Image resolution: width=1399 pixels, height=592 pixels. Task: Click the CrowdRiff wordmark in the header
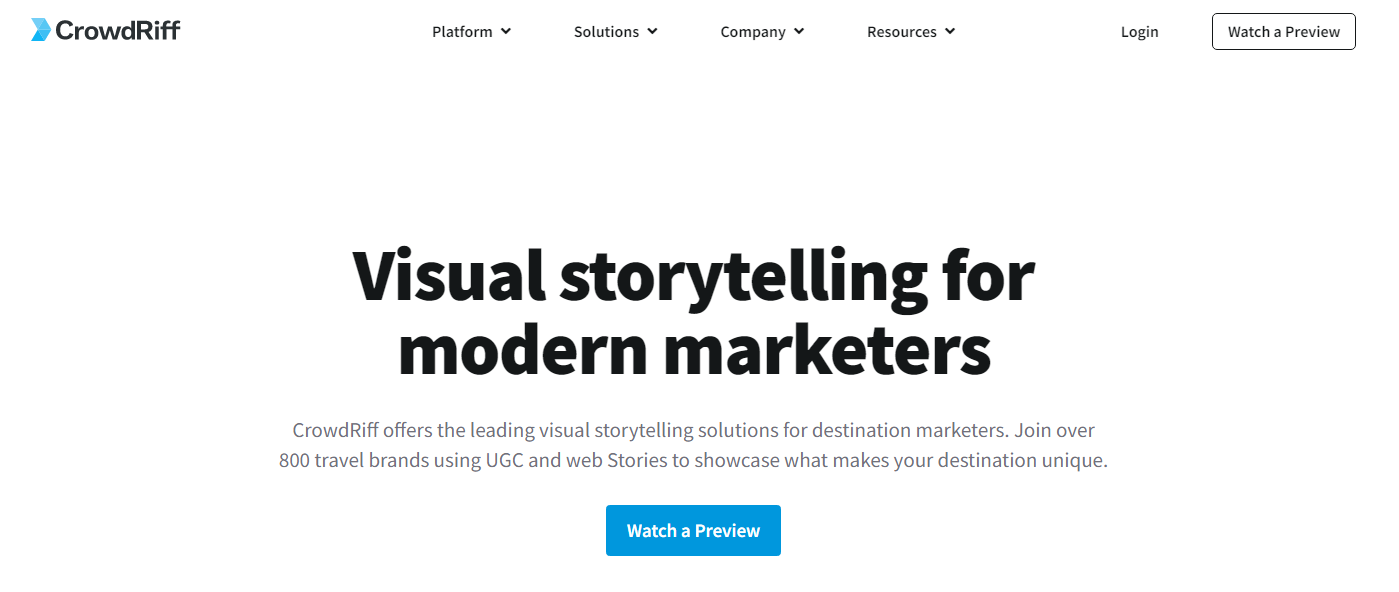point(118,31)
